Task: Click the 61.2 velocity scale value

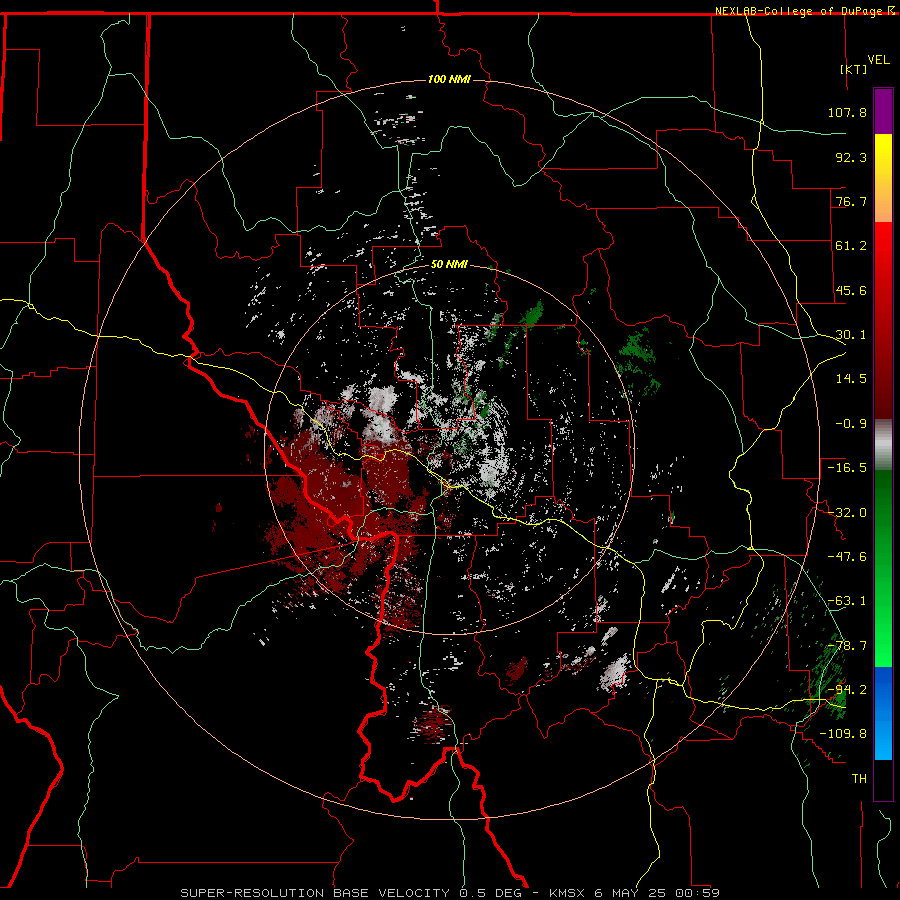Action: (851, 246)
